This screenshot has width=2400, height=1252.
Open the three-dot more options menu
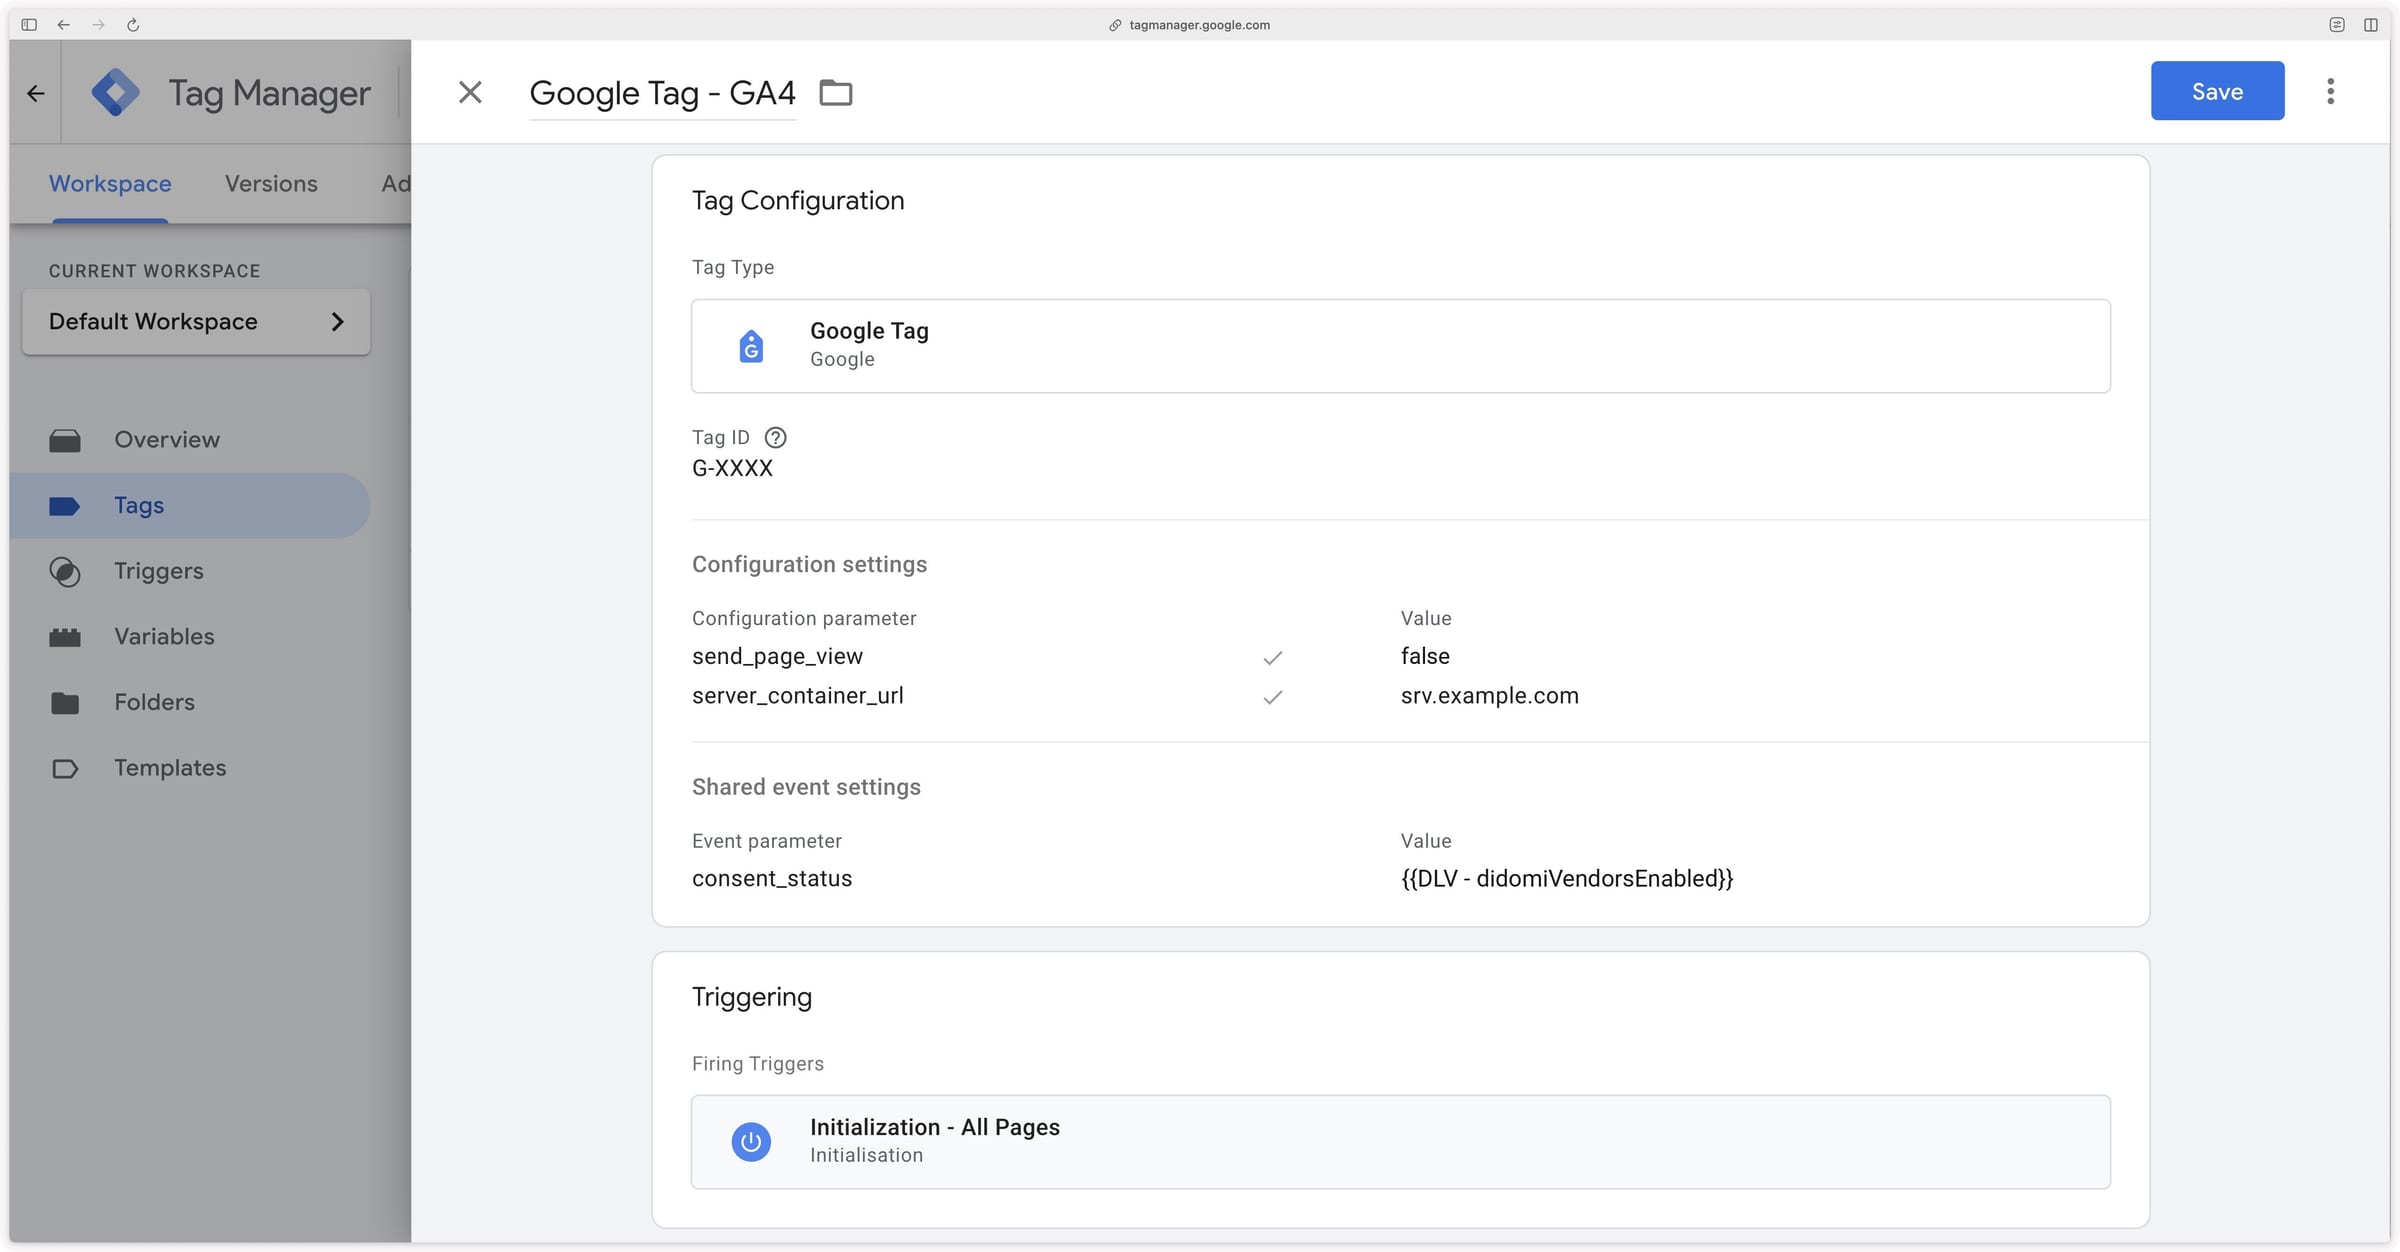2330,91
